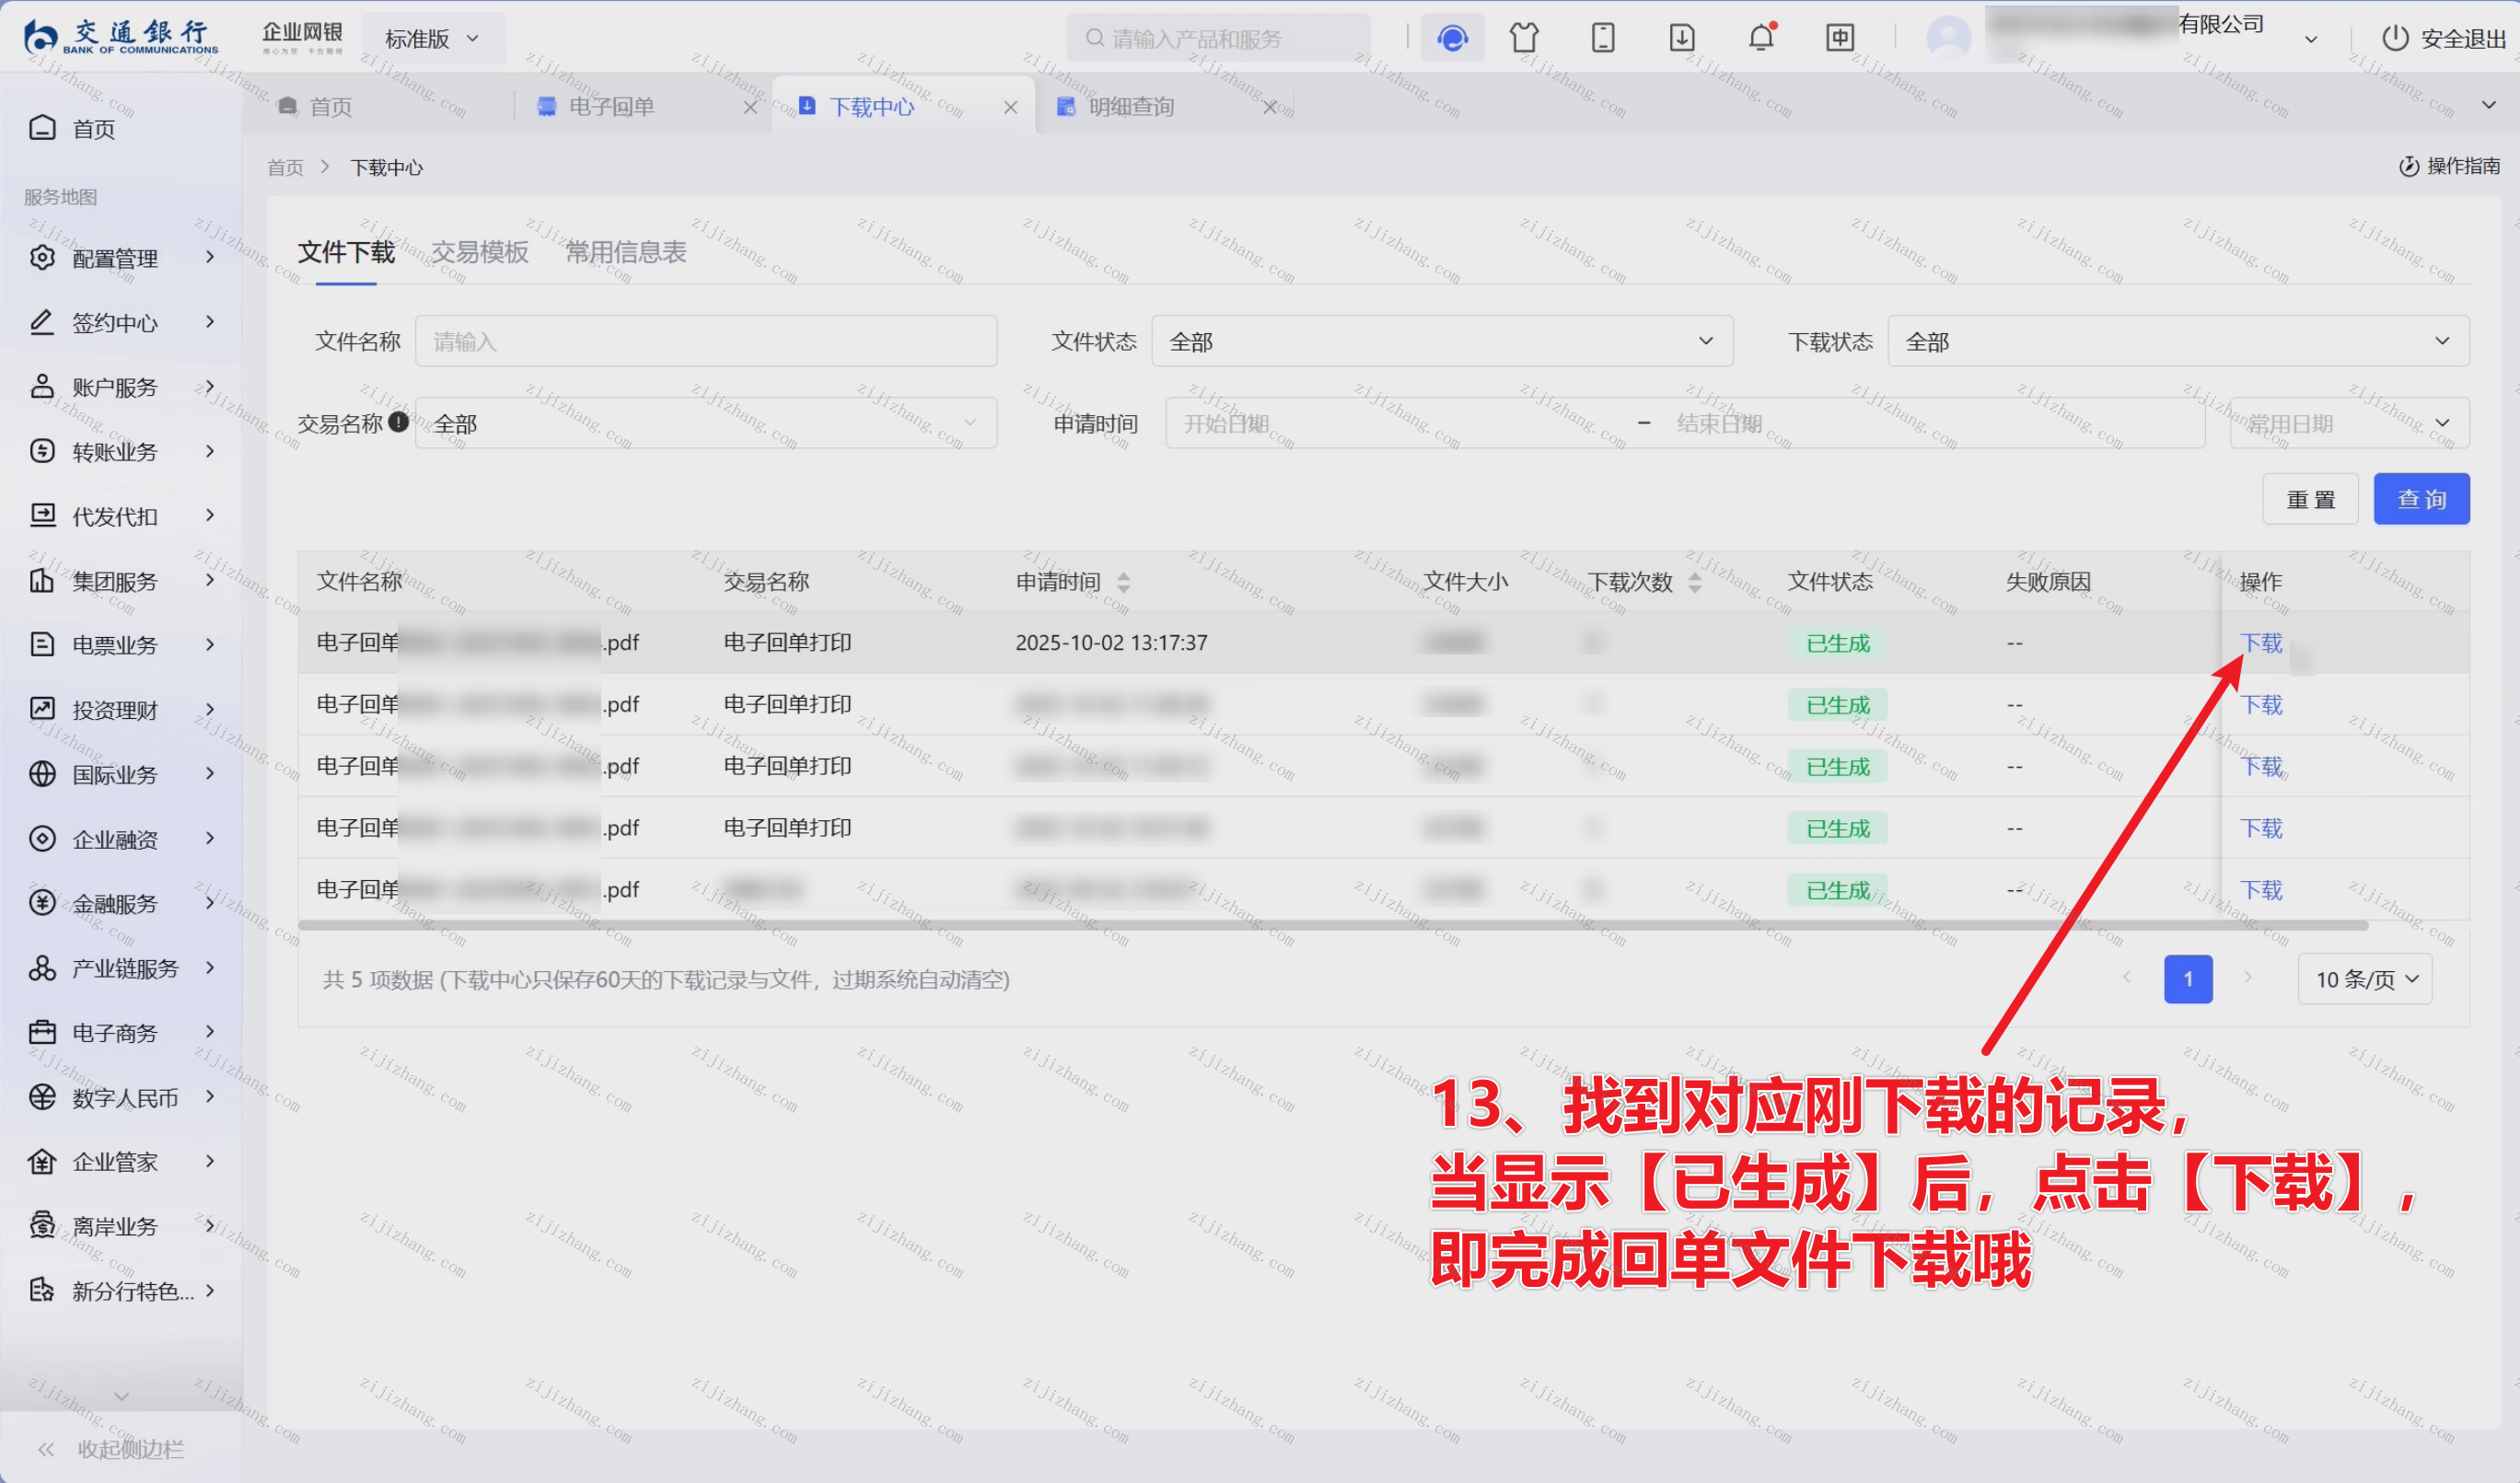This screenshot has height=1483, width=2520.
Task: Open the 操作指南 guide icon
Action: tap(2409, 166)
